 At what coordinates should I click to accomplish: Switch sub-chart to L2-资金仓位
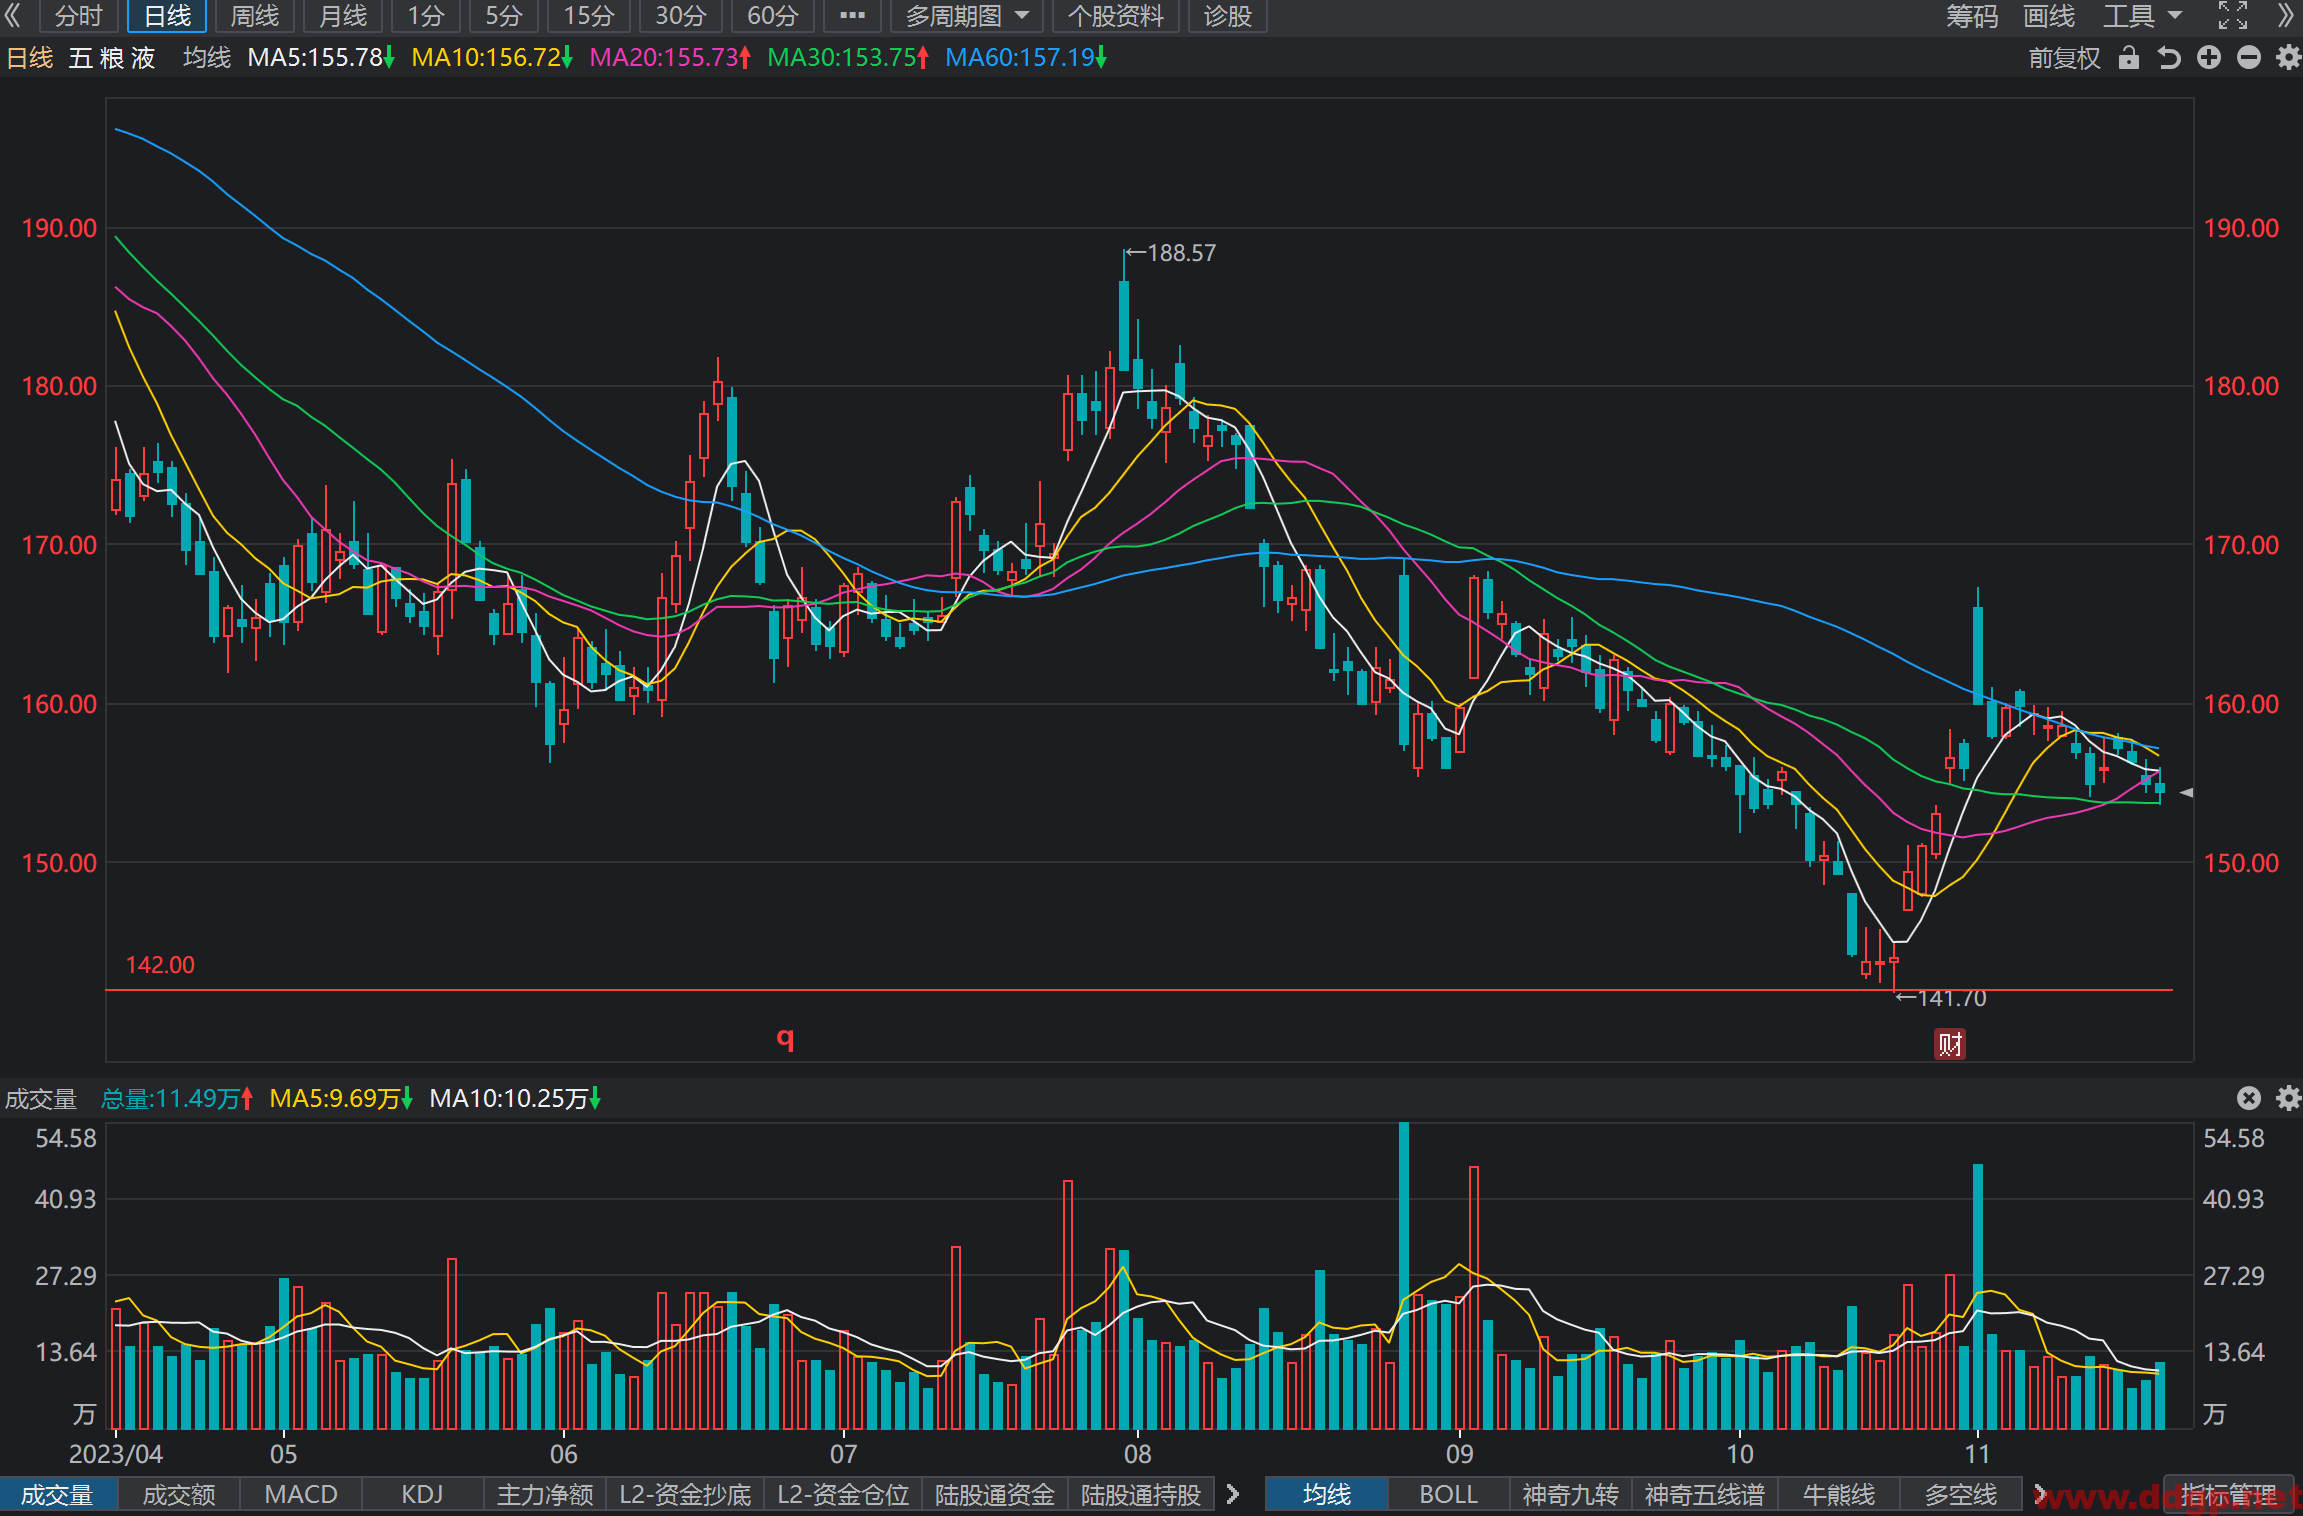click(x=843, y=1494)
